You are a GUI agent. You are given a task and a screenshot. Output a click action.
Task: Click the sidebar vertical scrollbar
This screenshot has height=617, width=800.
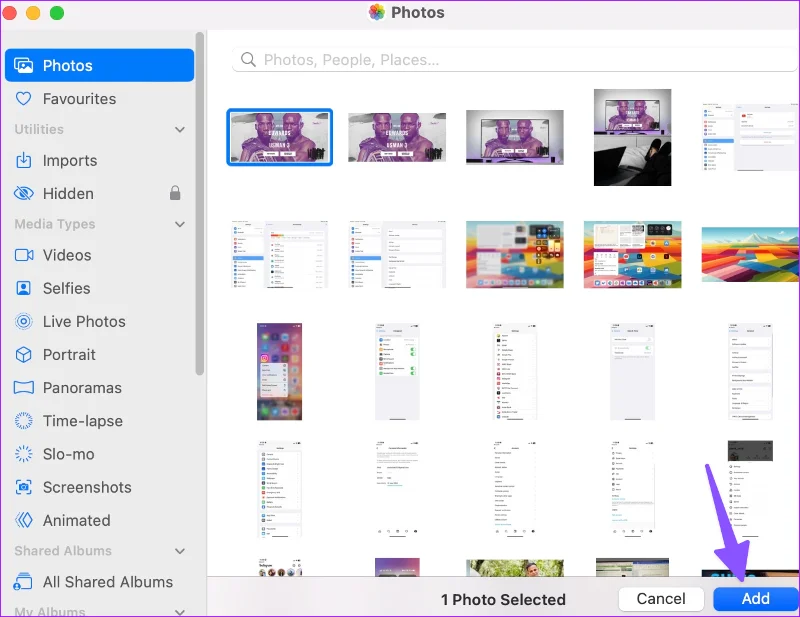tap(199, 204)
